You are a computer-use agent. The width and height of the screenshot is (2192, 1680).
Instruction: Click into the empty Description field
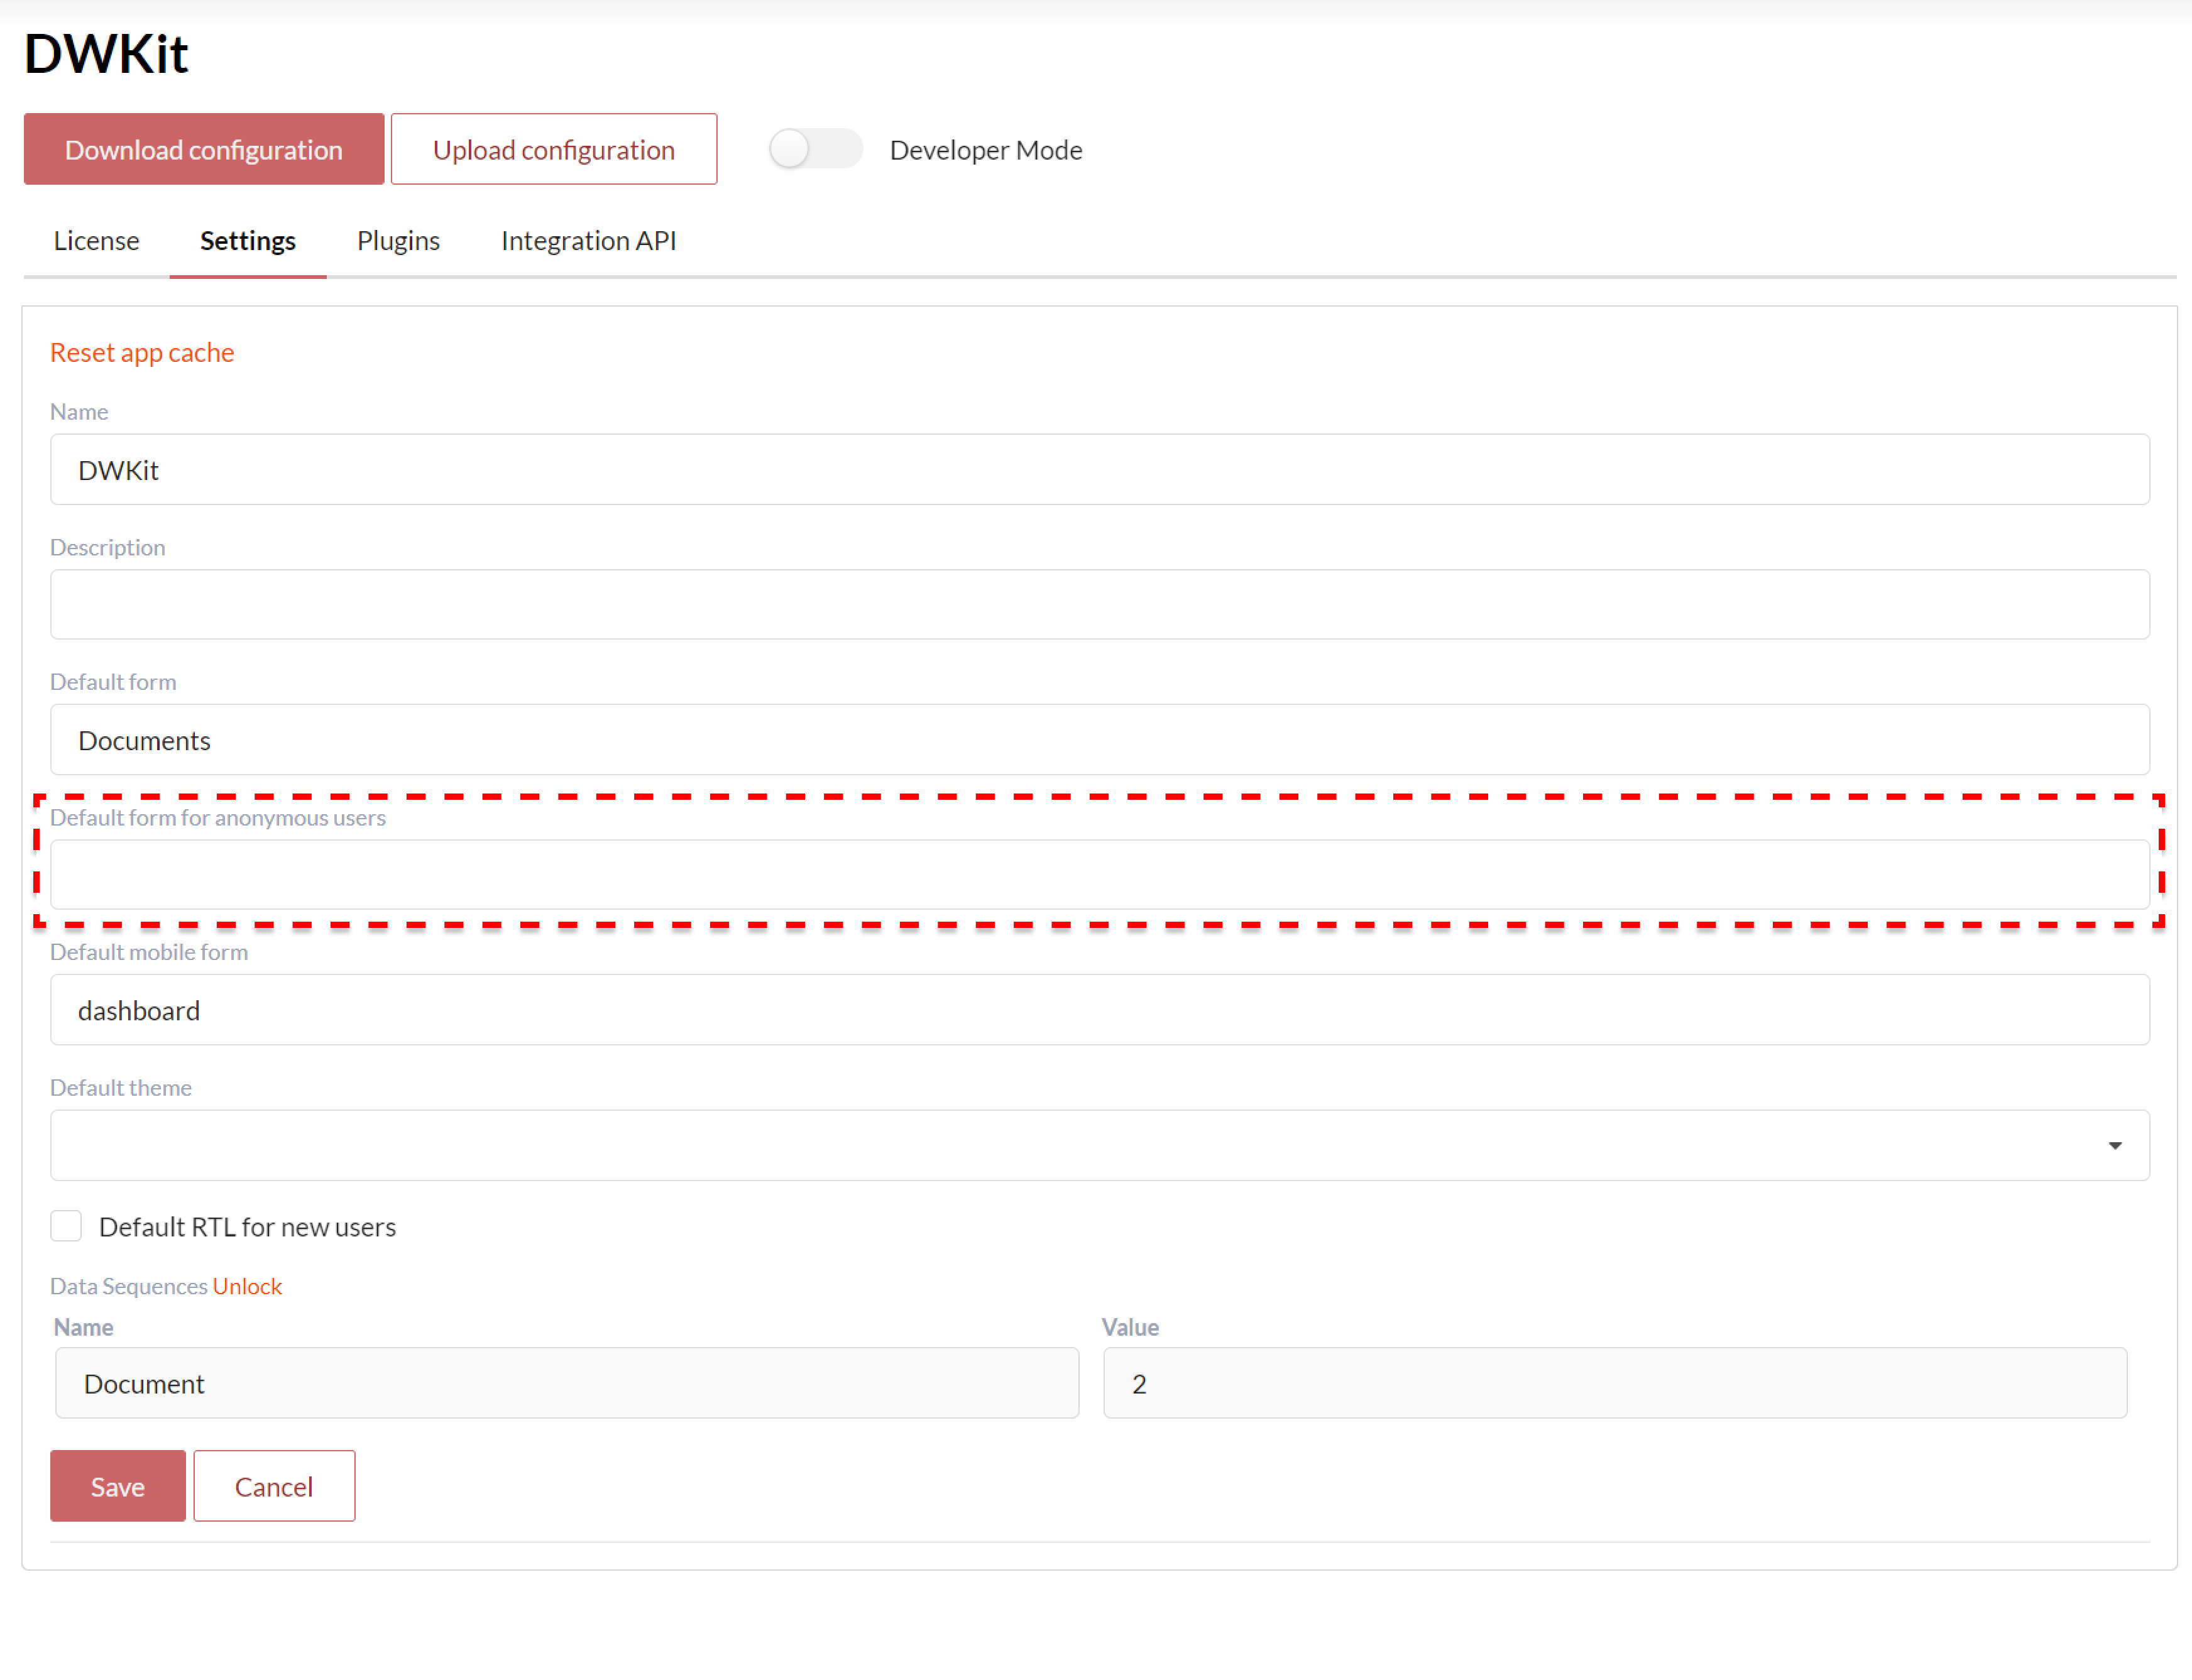coord(1100,605)
